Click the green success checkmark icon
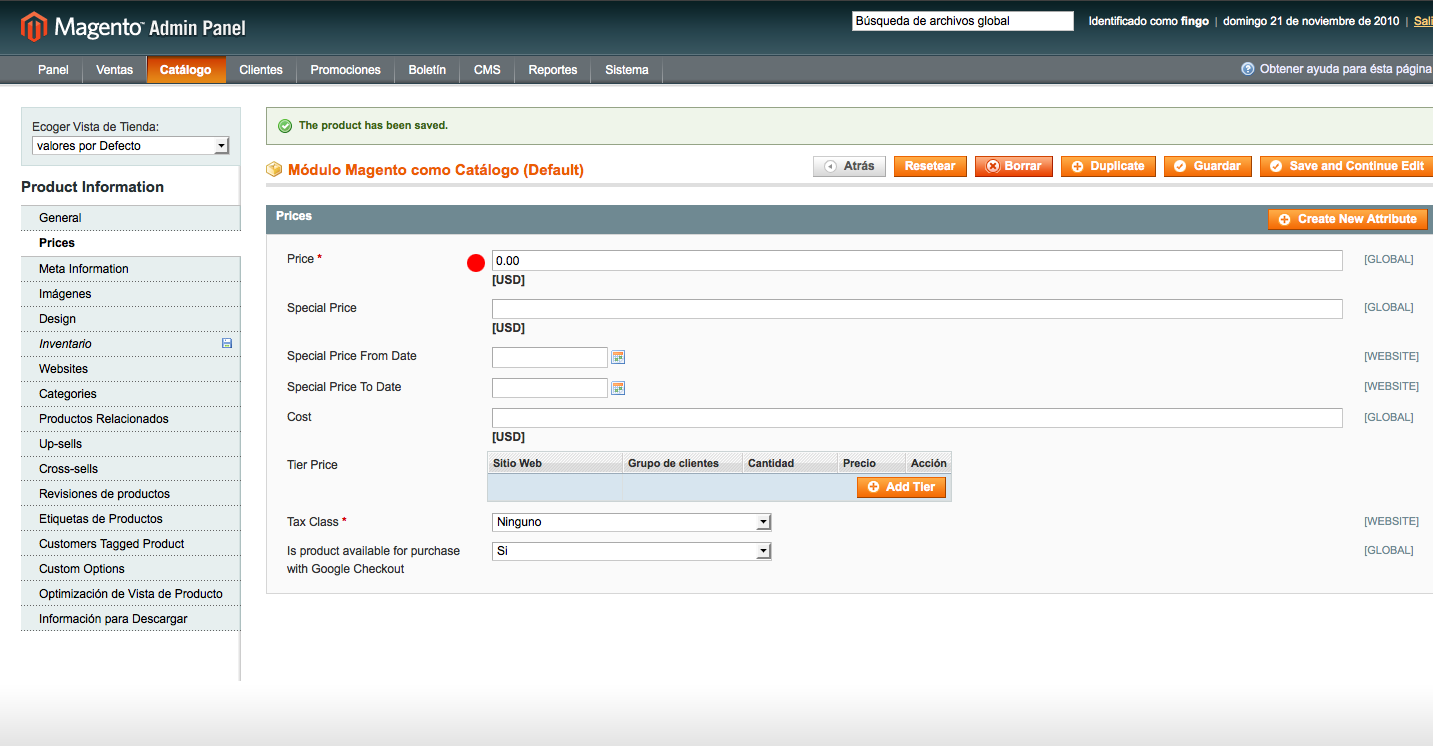This screenshot has height=746, width=1433. 285,126
